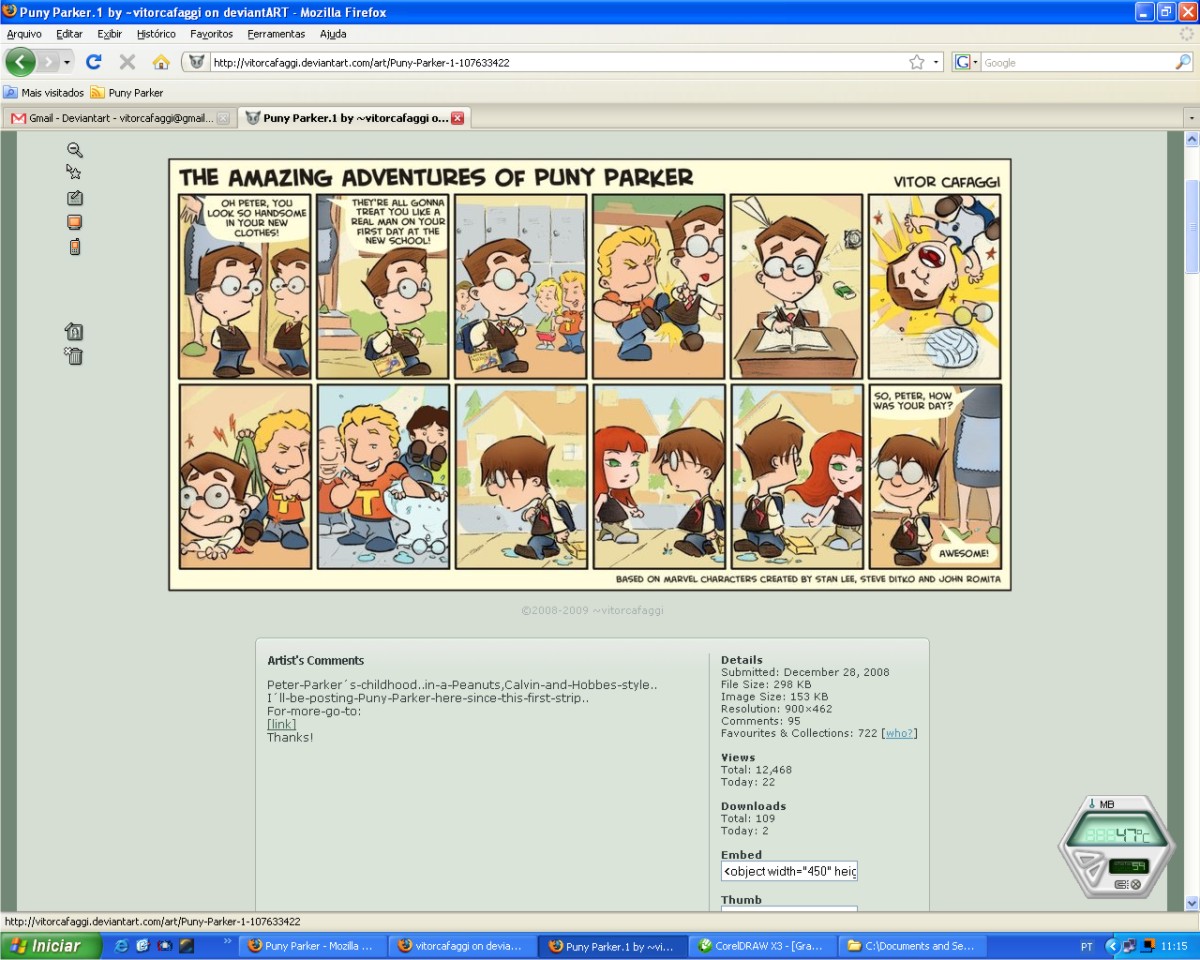Image resolution: width=1200 pixels, height=960 pixels.
Task: Open the Editar menu
Action: tap(69, 34)
